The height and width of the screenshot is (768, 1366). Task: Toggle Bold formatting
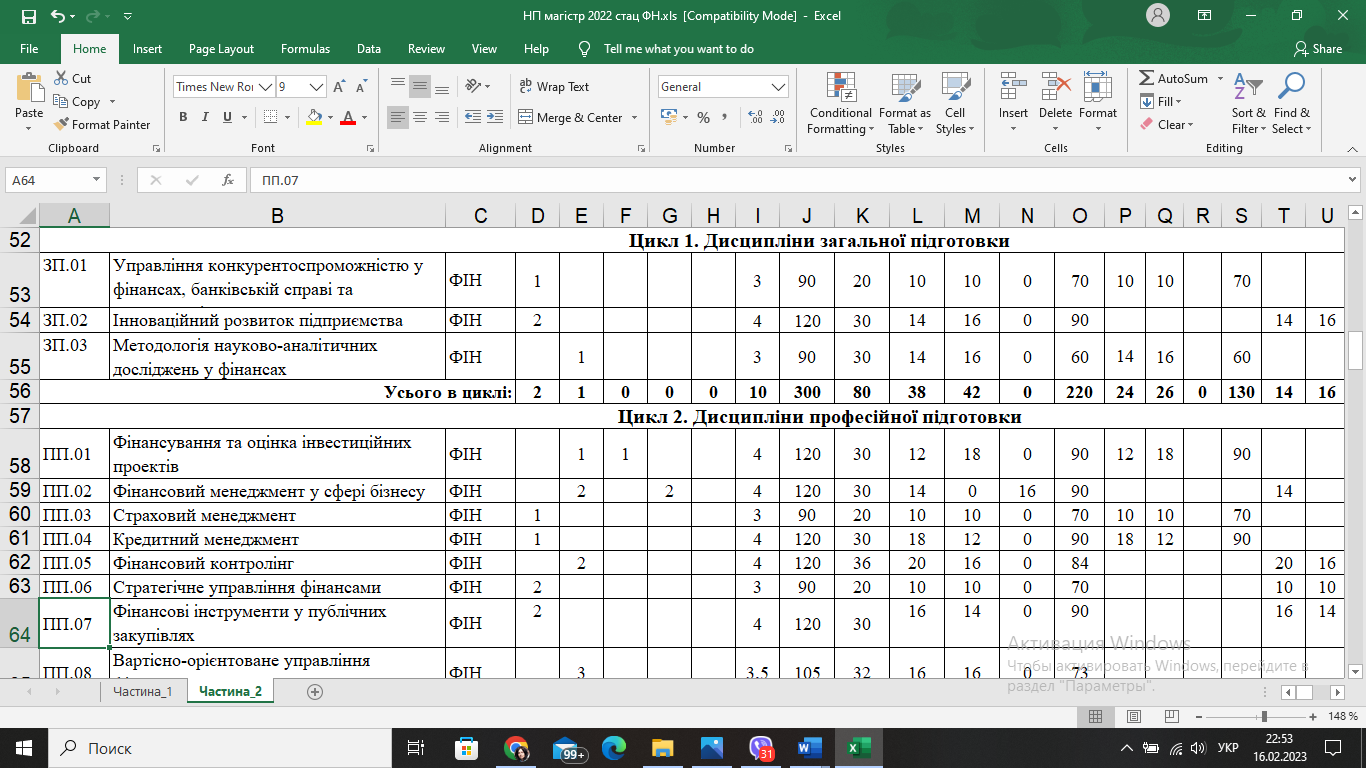[183, 117]
